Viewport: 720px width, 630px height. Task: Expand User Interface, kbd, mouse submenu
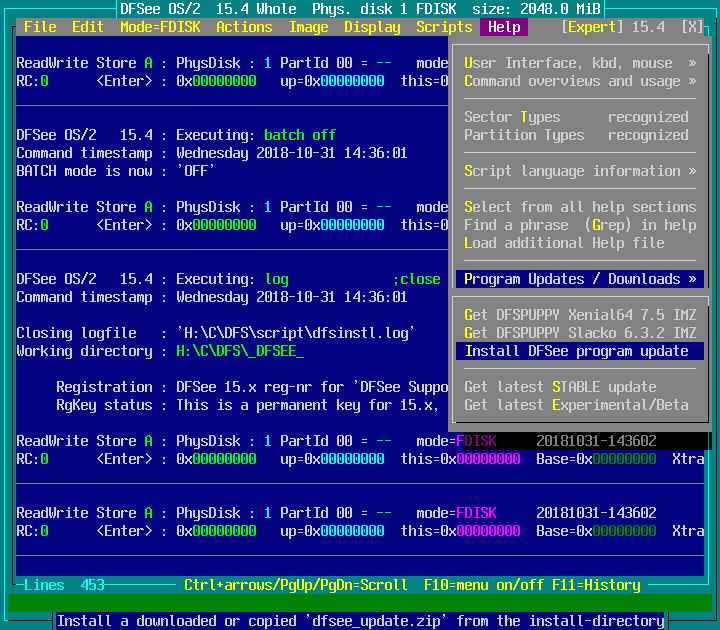580,63
